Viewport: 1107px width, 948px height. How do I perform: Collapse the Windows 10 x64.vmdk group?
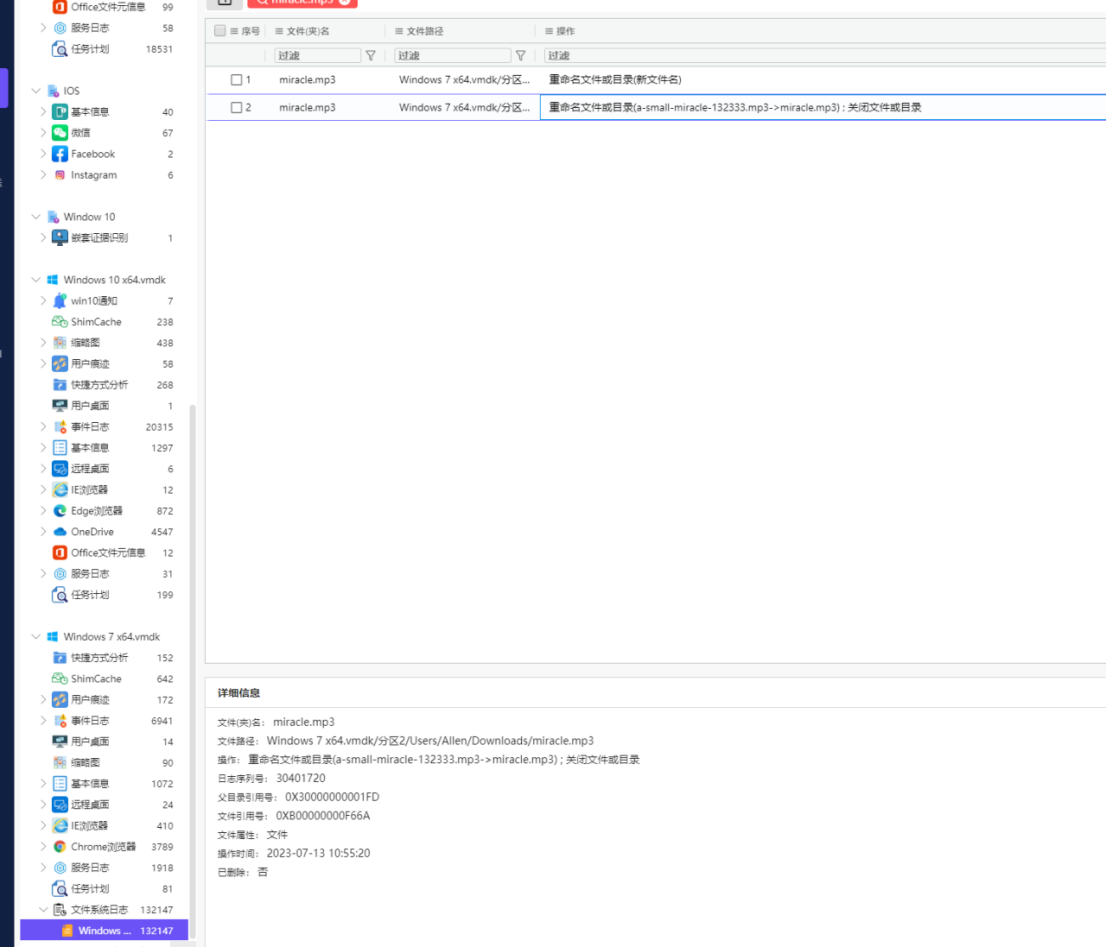[x=36, y=280]
